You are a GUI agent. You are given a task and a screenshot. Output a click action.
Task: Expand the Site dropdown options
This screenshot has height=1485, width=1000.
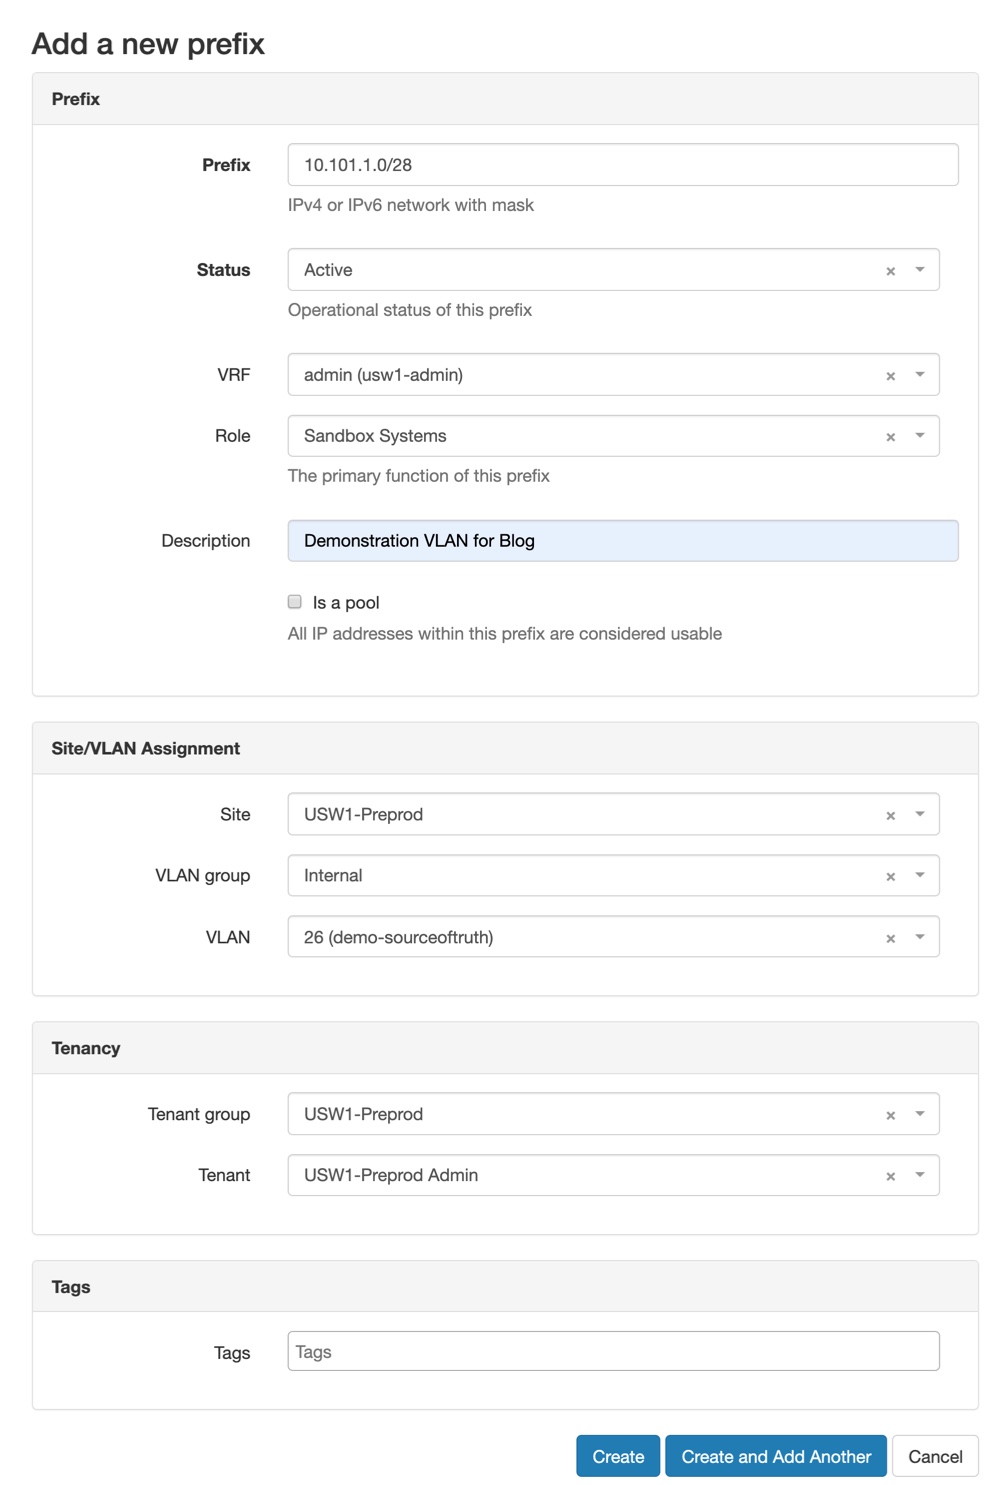[x=920, y=815]
